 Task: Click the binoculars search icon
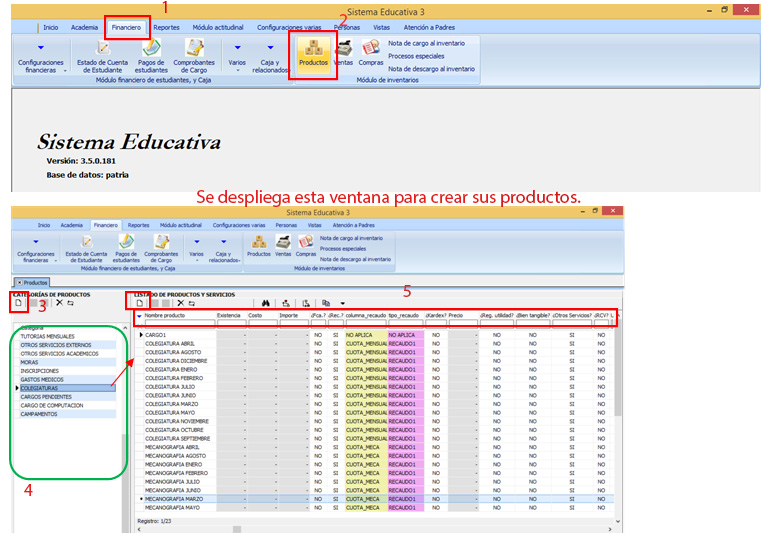click(x=266, y=303)
